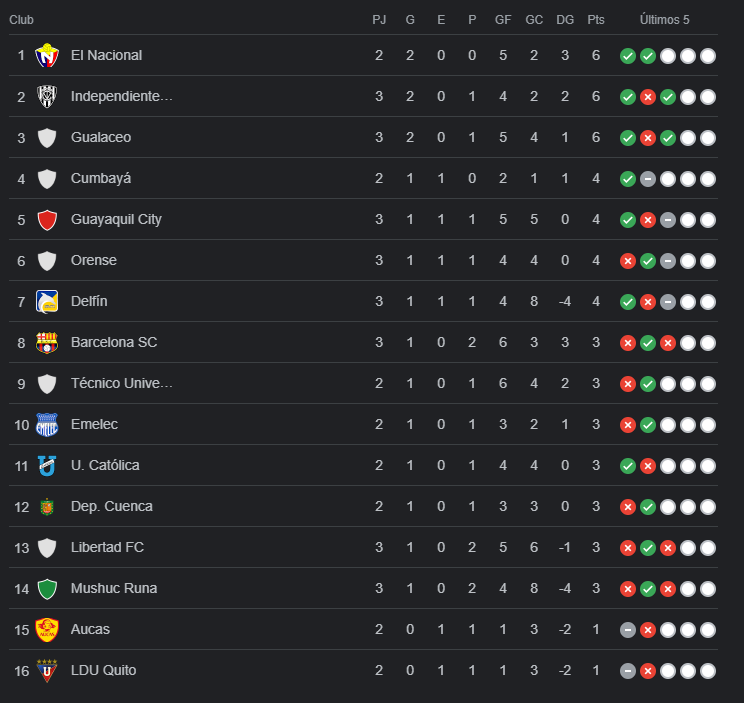Click the Emelec club crest
Viewport: 744px width, 703px height.
47,425
